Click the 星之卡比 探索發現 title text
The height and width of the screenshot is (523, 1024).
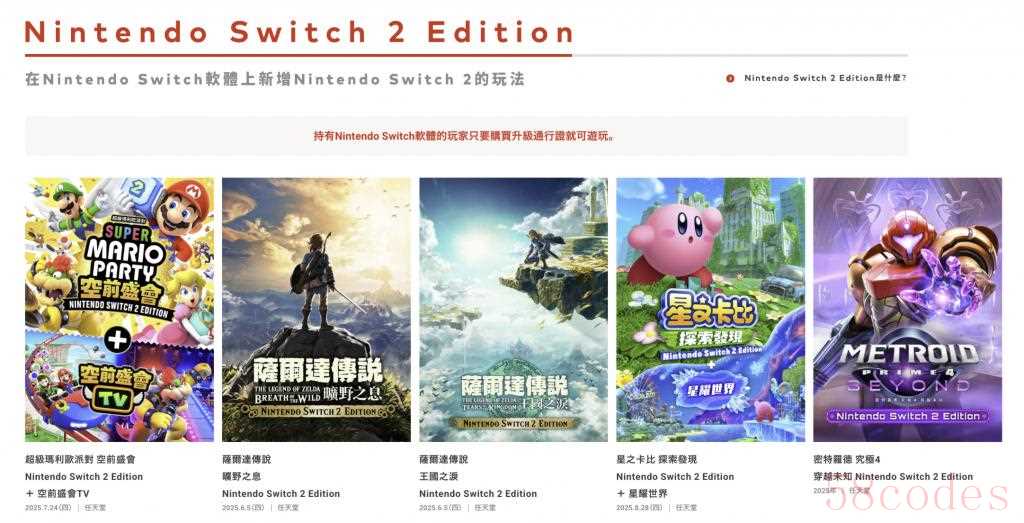pyautogui.click(x=656, y=460)
